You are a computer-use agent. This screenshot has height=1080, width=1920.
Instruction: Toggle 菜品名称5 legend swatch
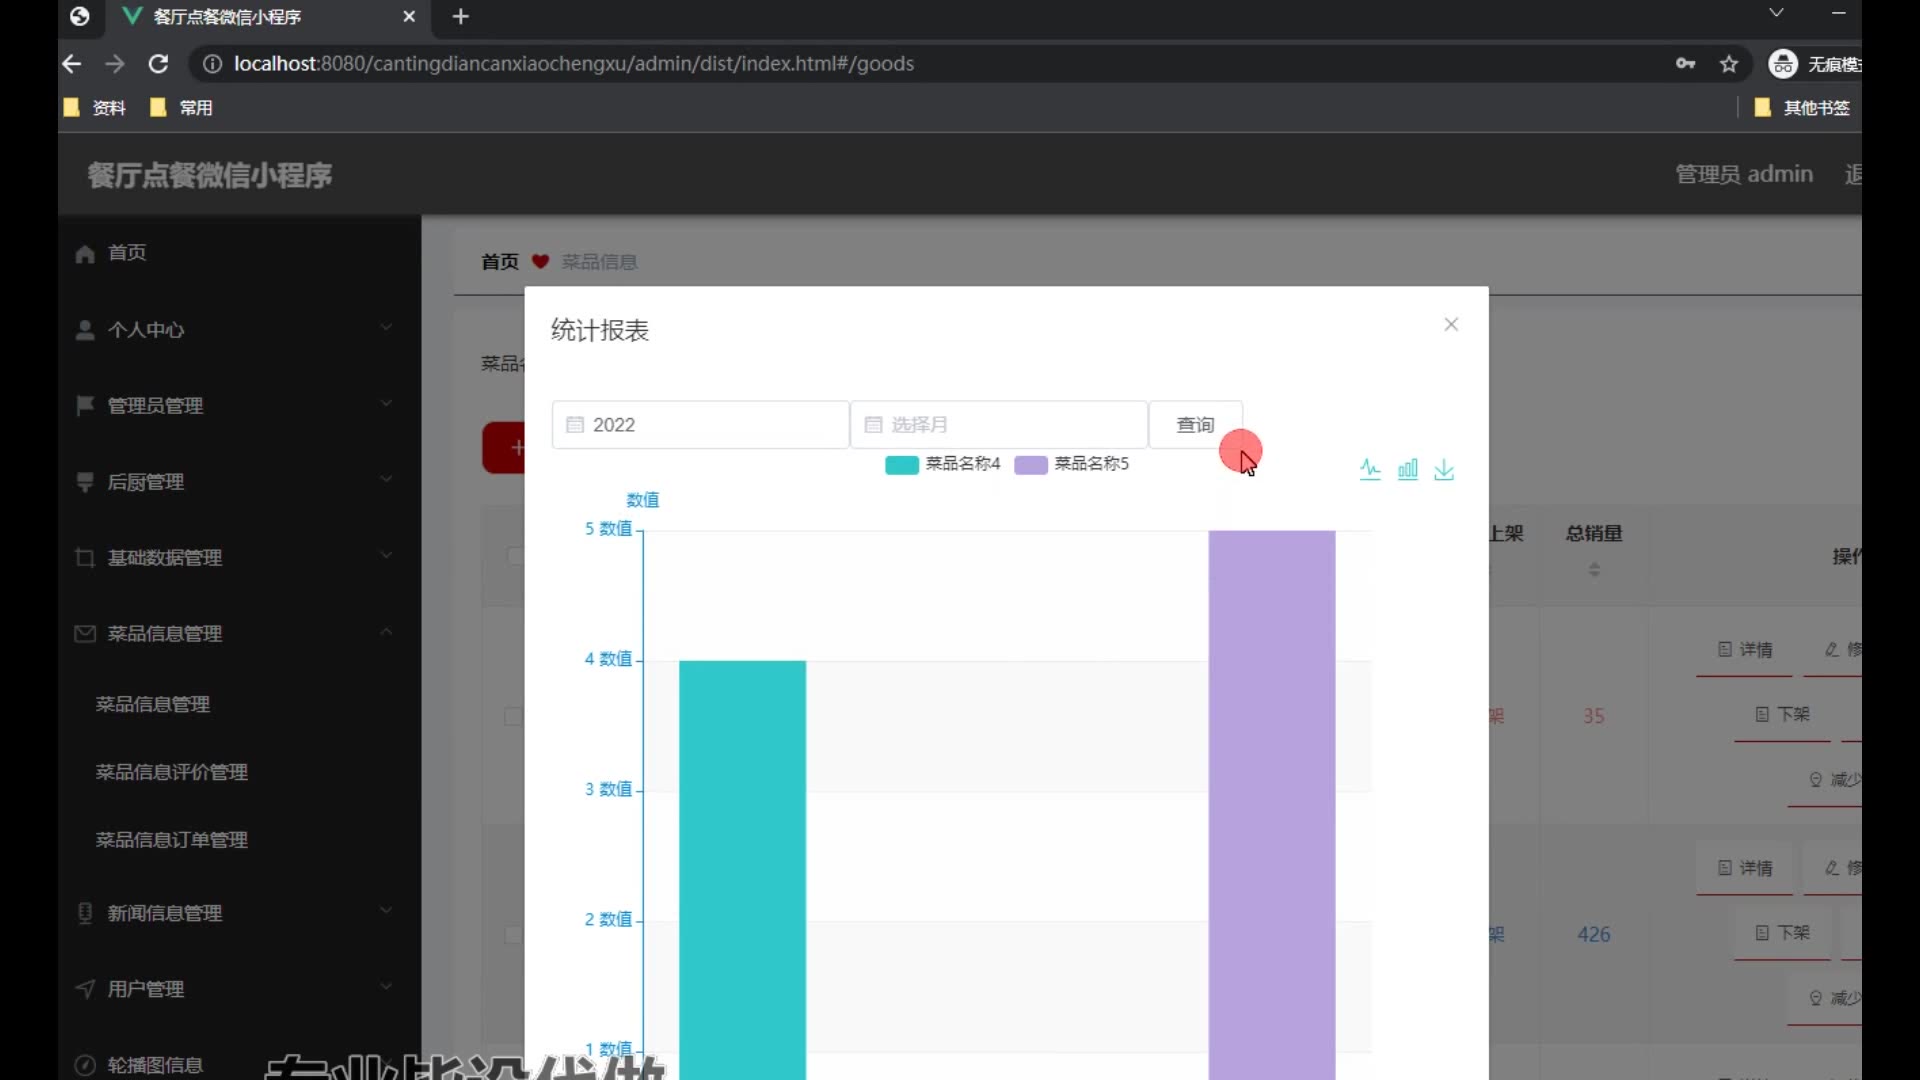click(x=1030, y=465)
